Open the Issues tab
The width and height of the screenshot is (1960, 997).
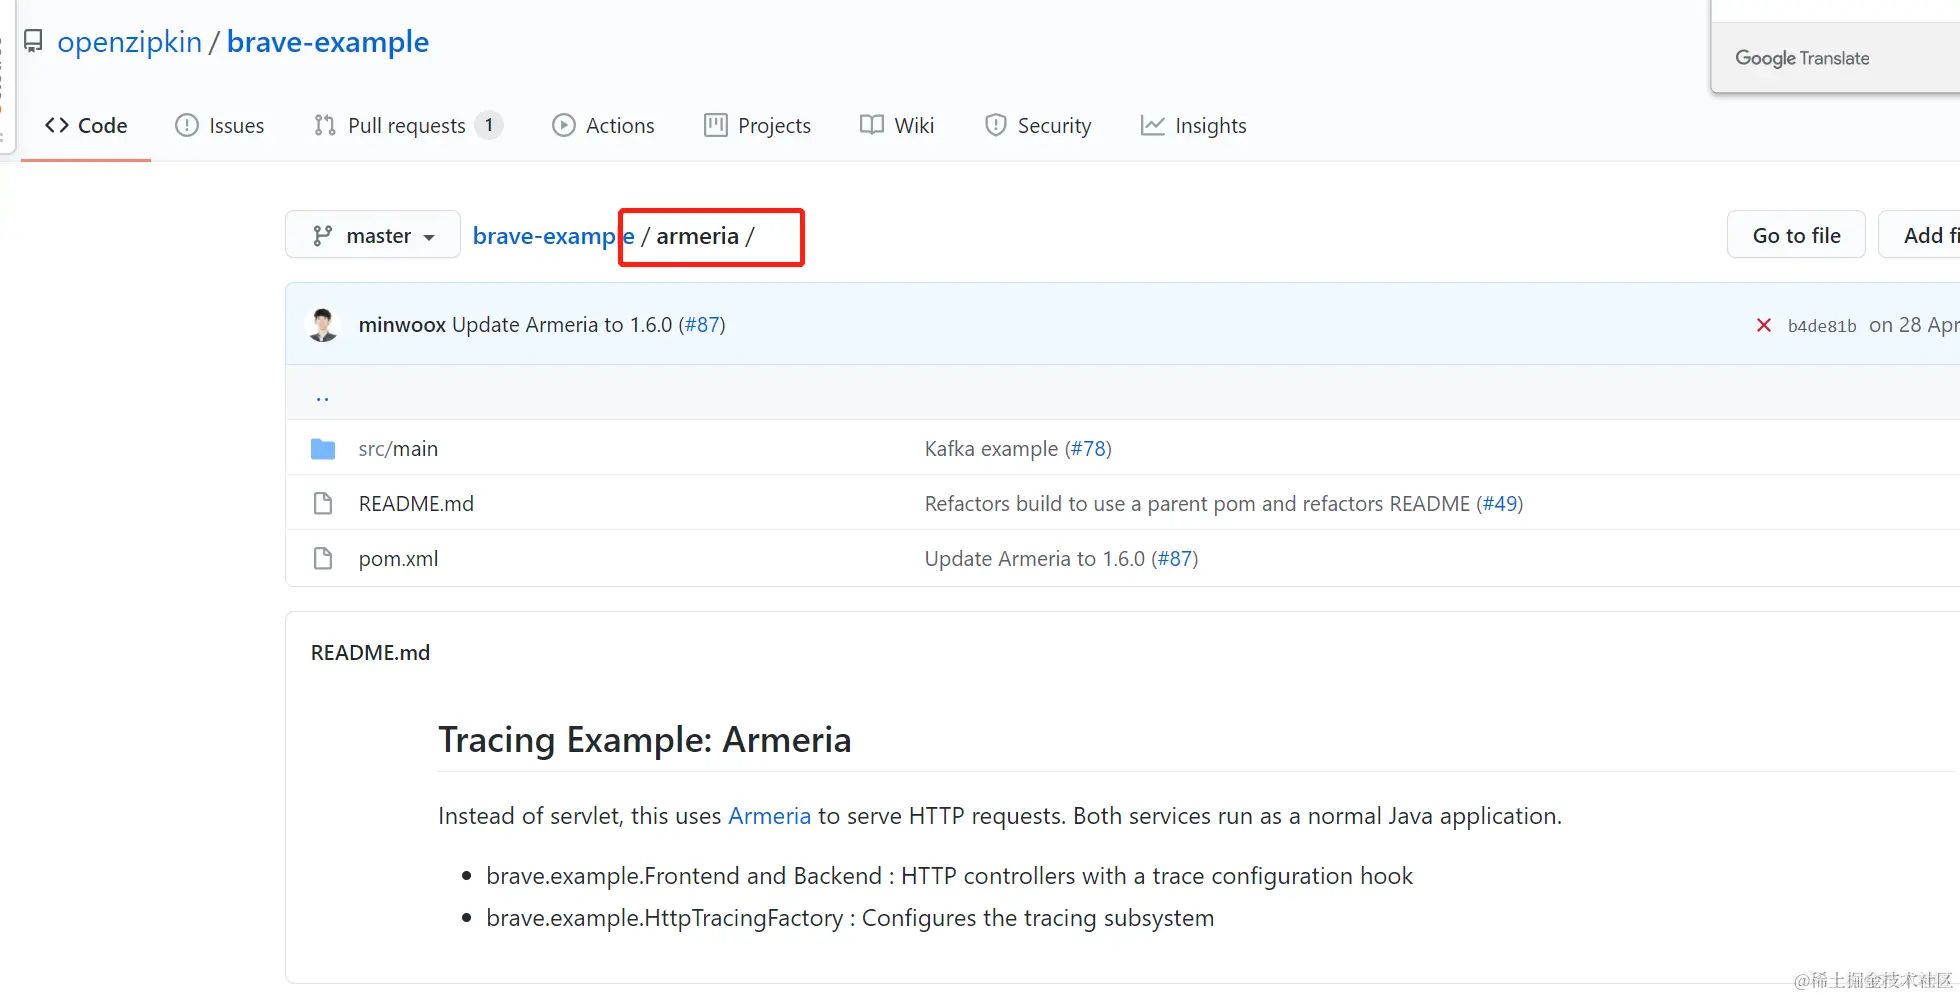pyautogui.click(x=220, y=126)
